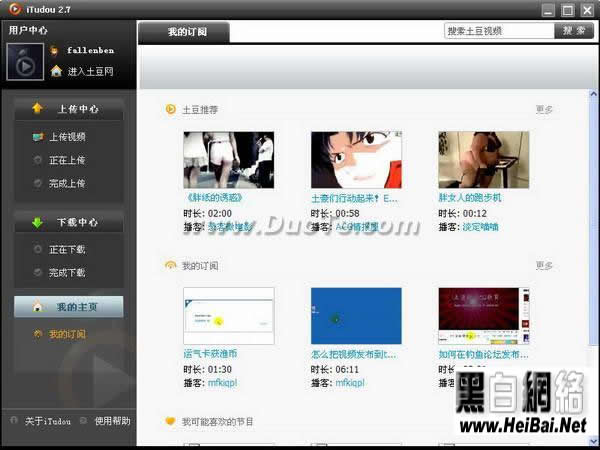Select 我的订阅 in the sidebar

[67, 334]
